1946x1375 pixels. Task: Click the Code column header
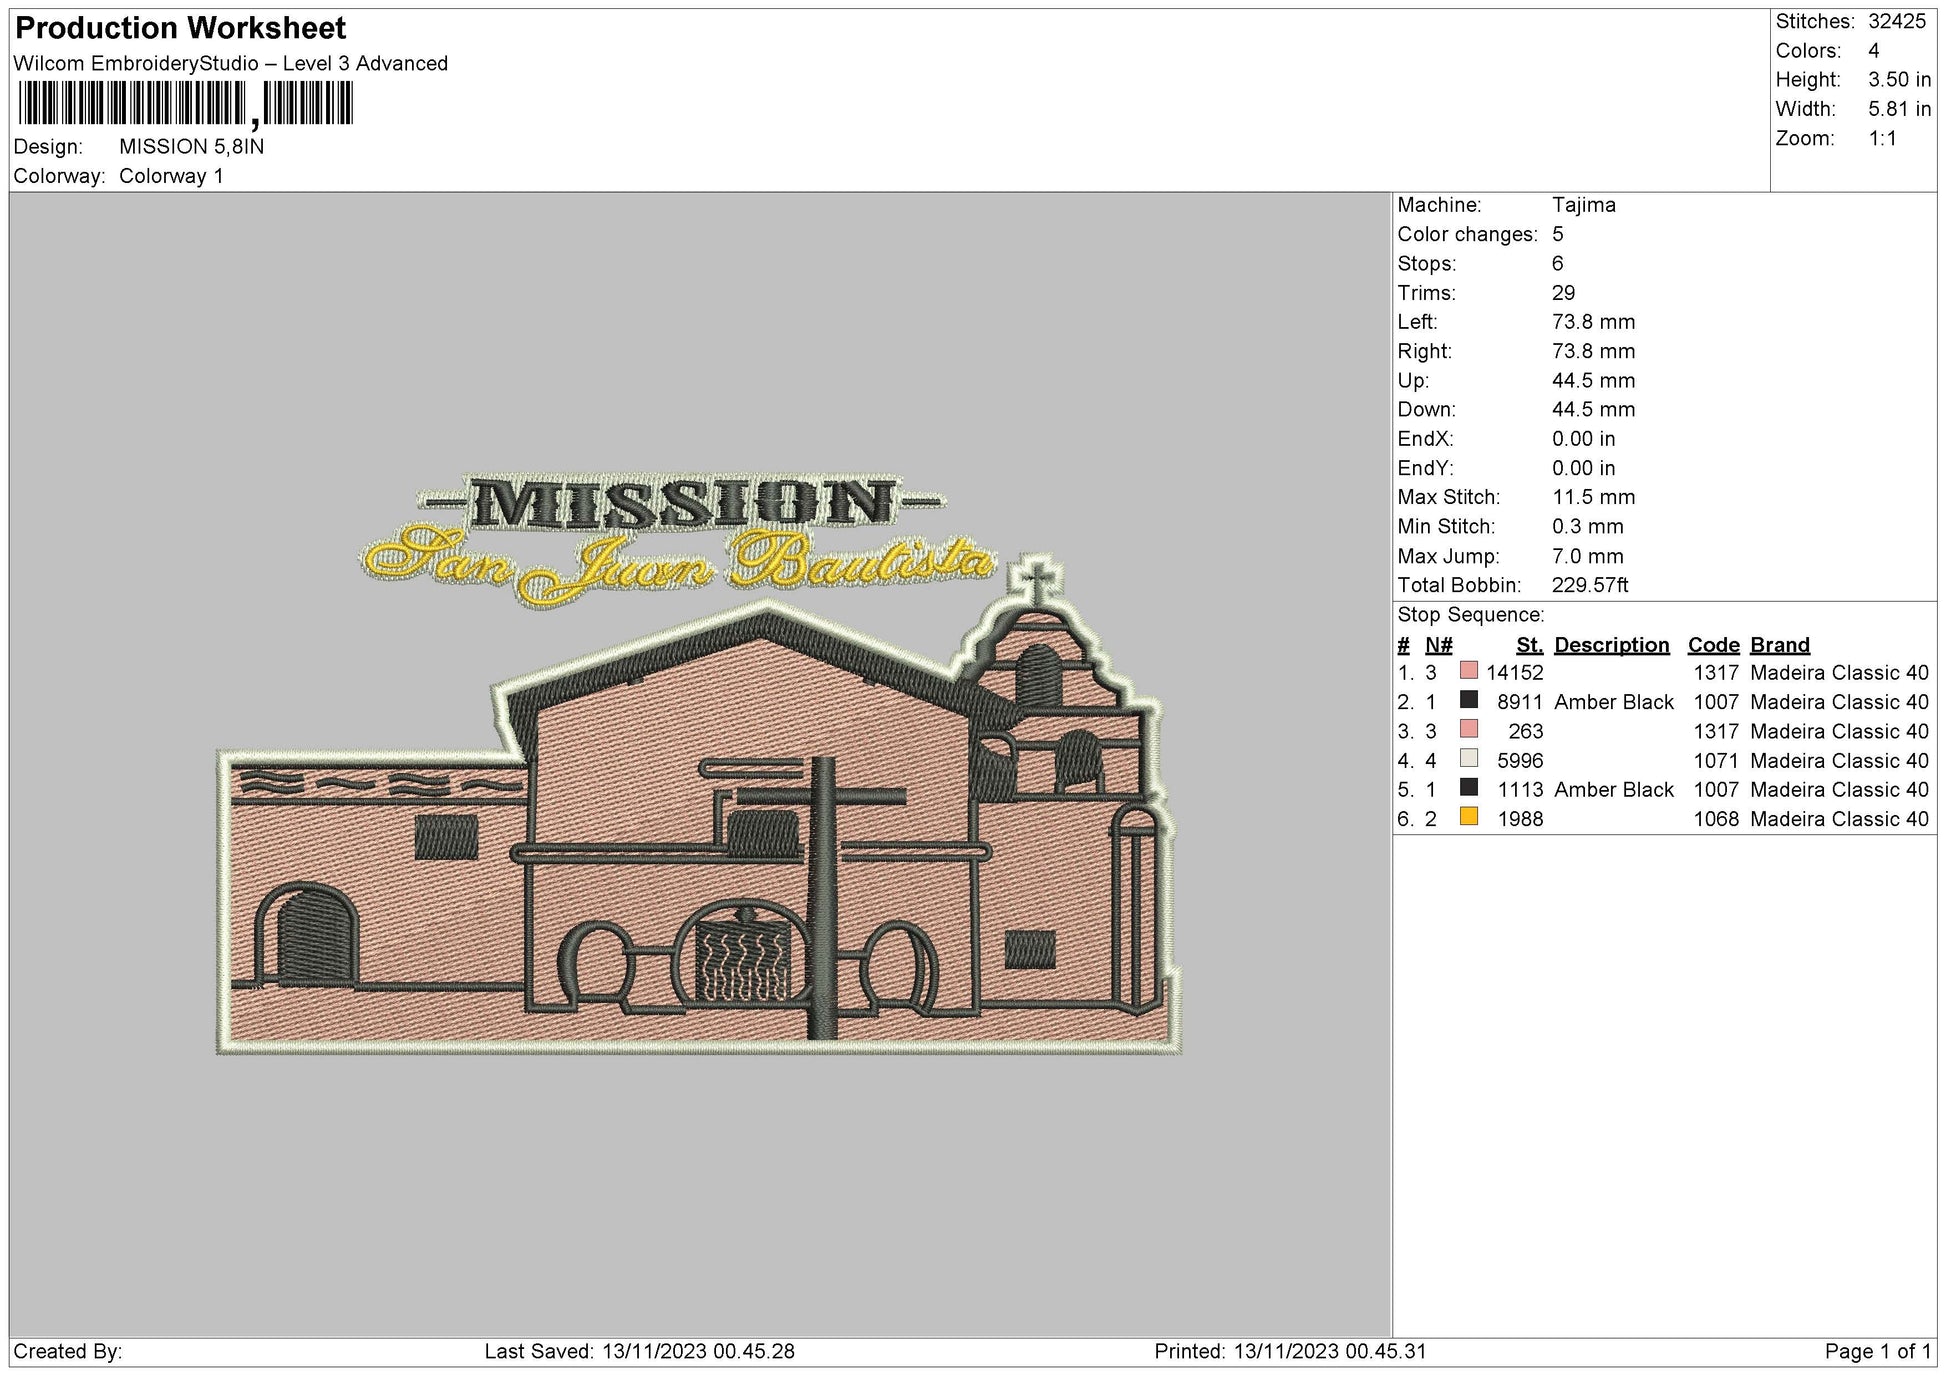1712,644
